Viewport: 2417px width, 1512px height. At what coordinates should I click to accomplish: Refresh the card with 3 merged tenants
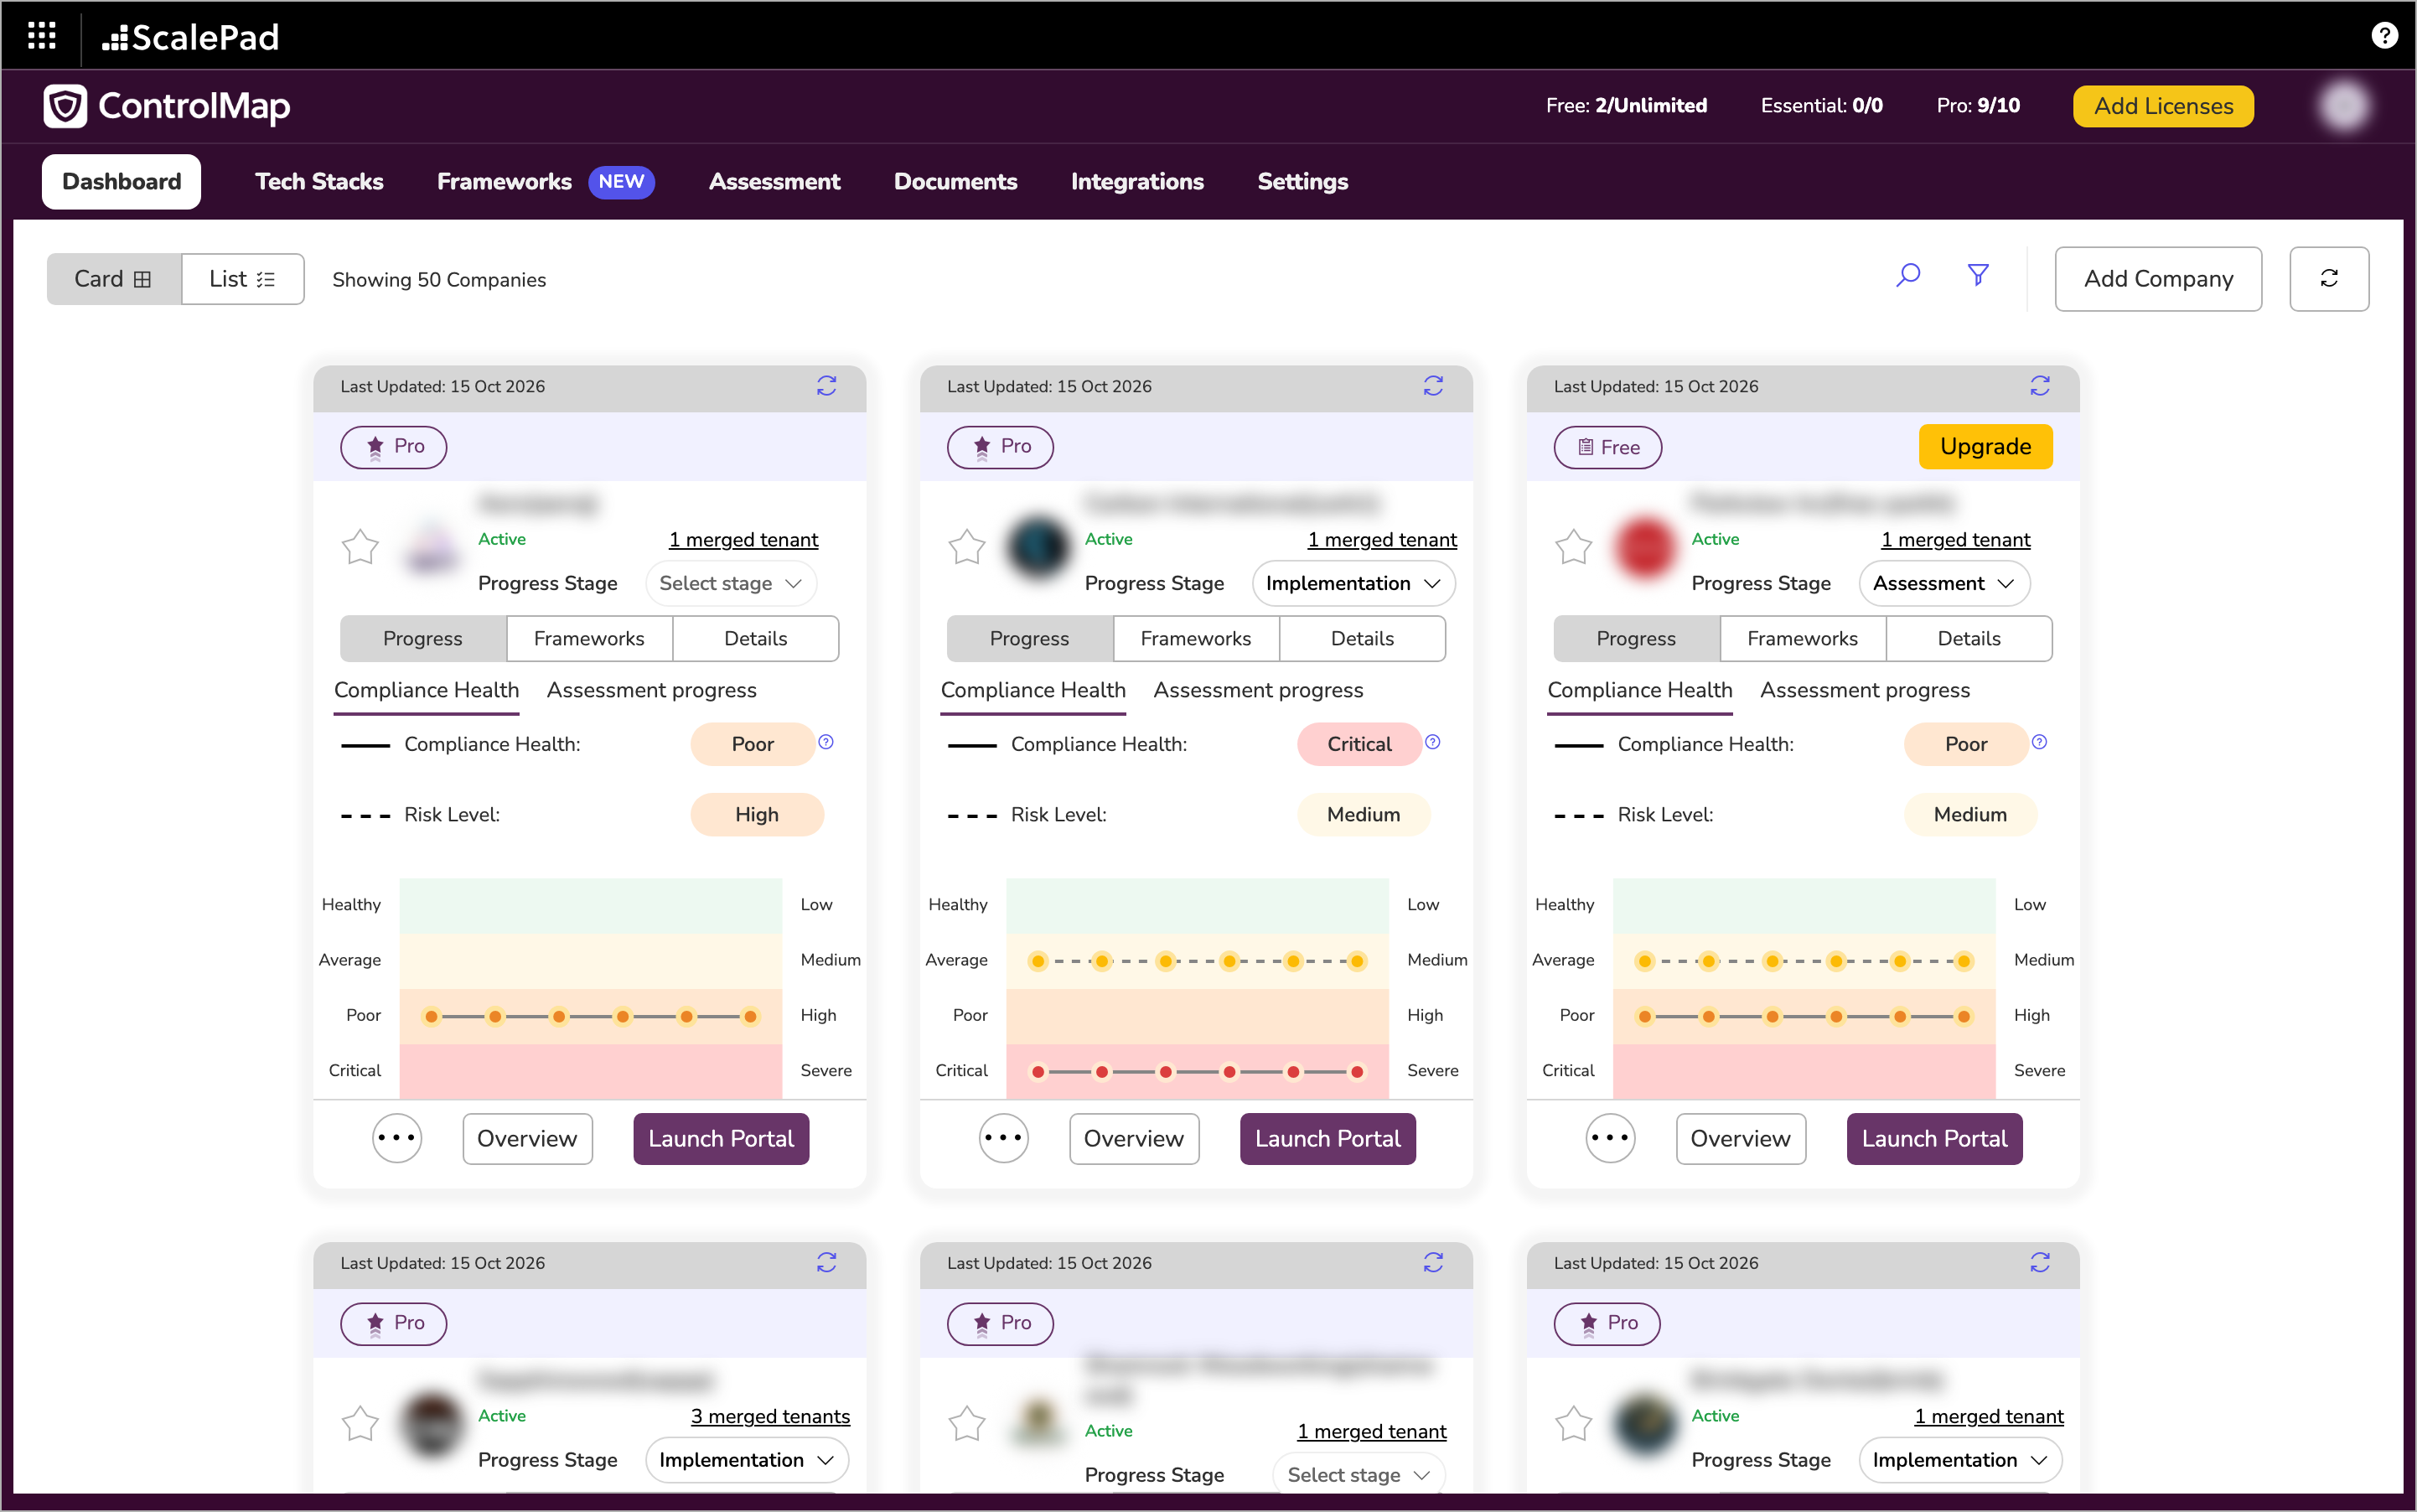click(826, 1263)
